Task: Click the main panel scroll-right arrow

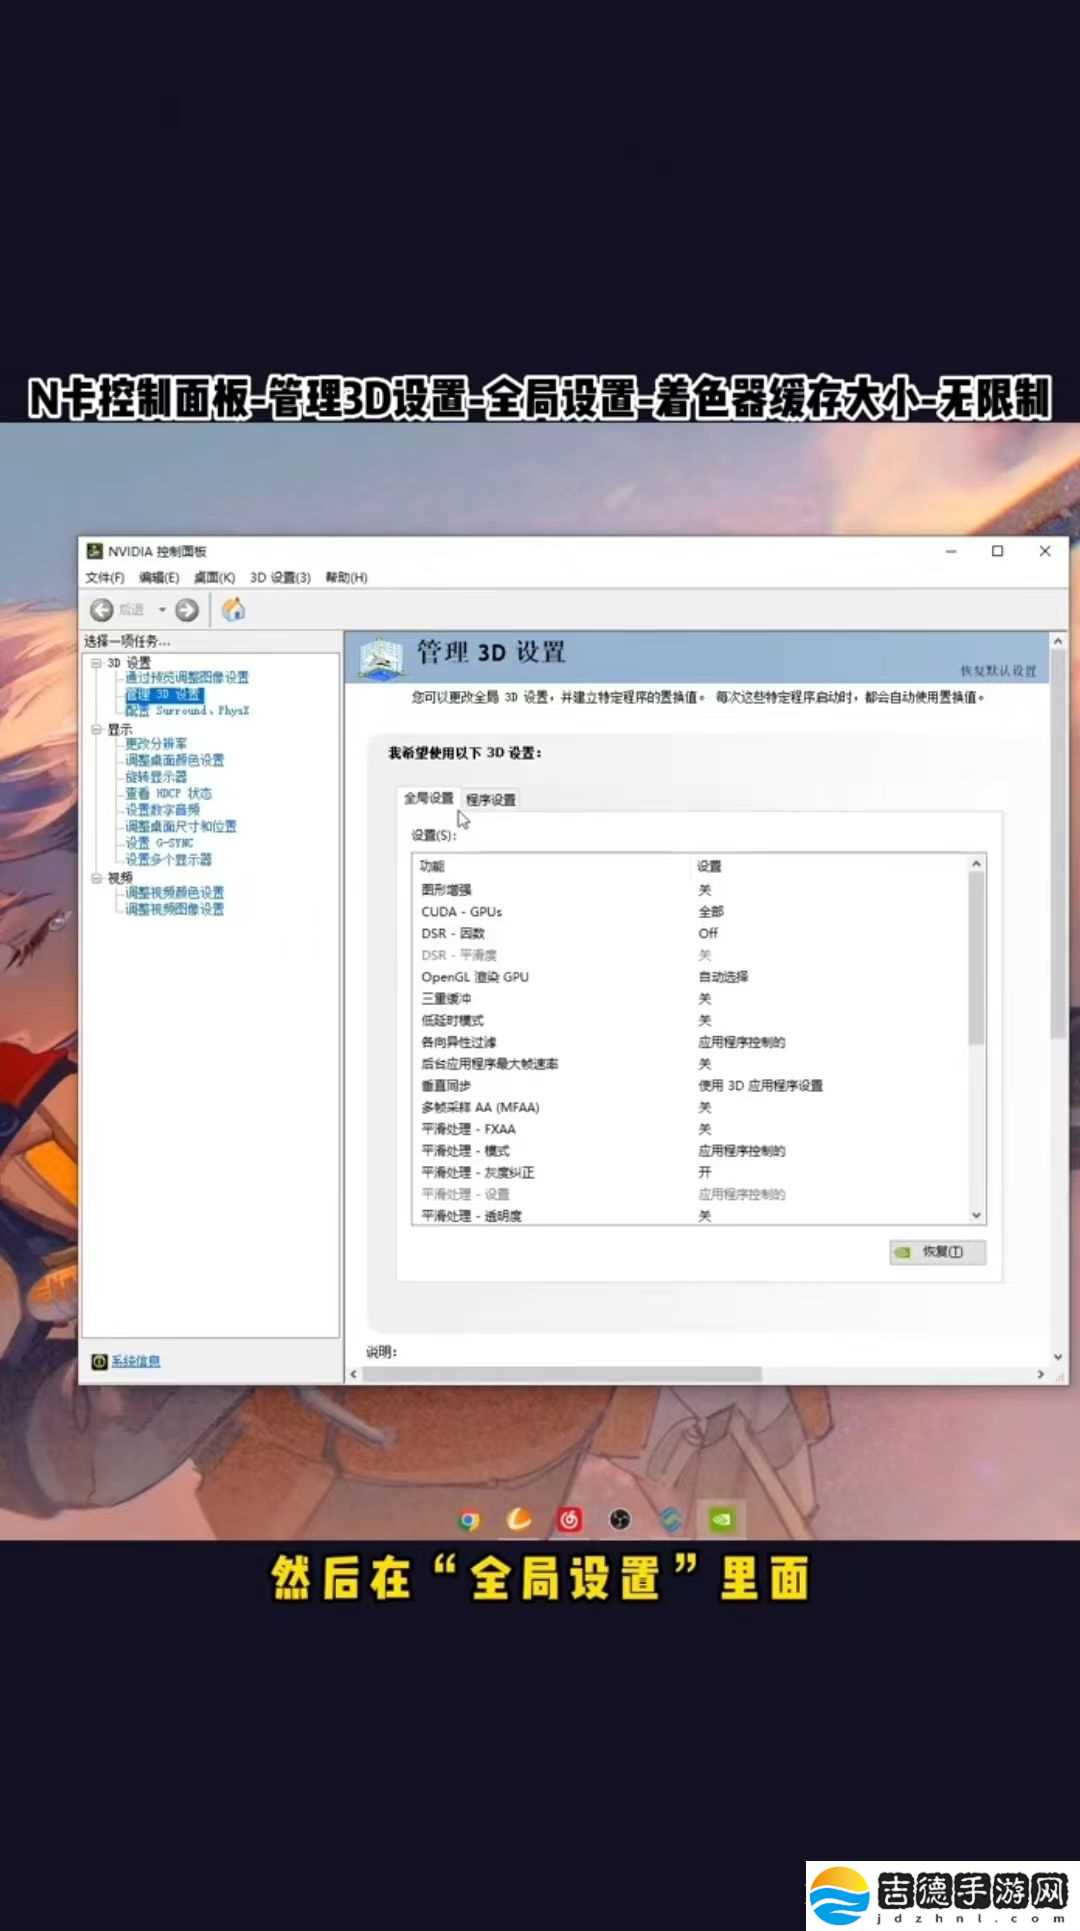Action: point(1041,1375)
